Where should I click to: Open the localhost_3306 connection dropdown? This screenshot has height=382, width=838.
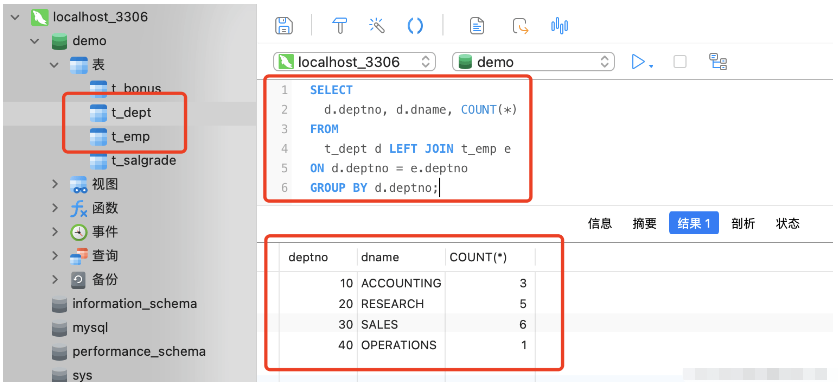click(354, 61)
